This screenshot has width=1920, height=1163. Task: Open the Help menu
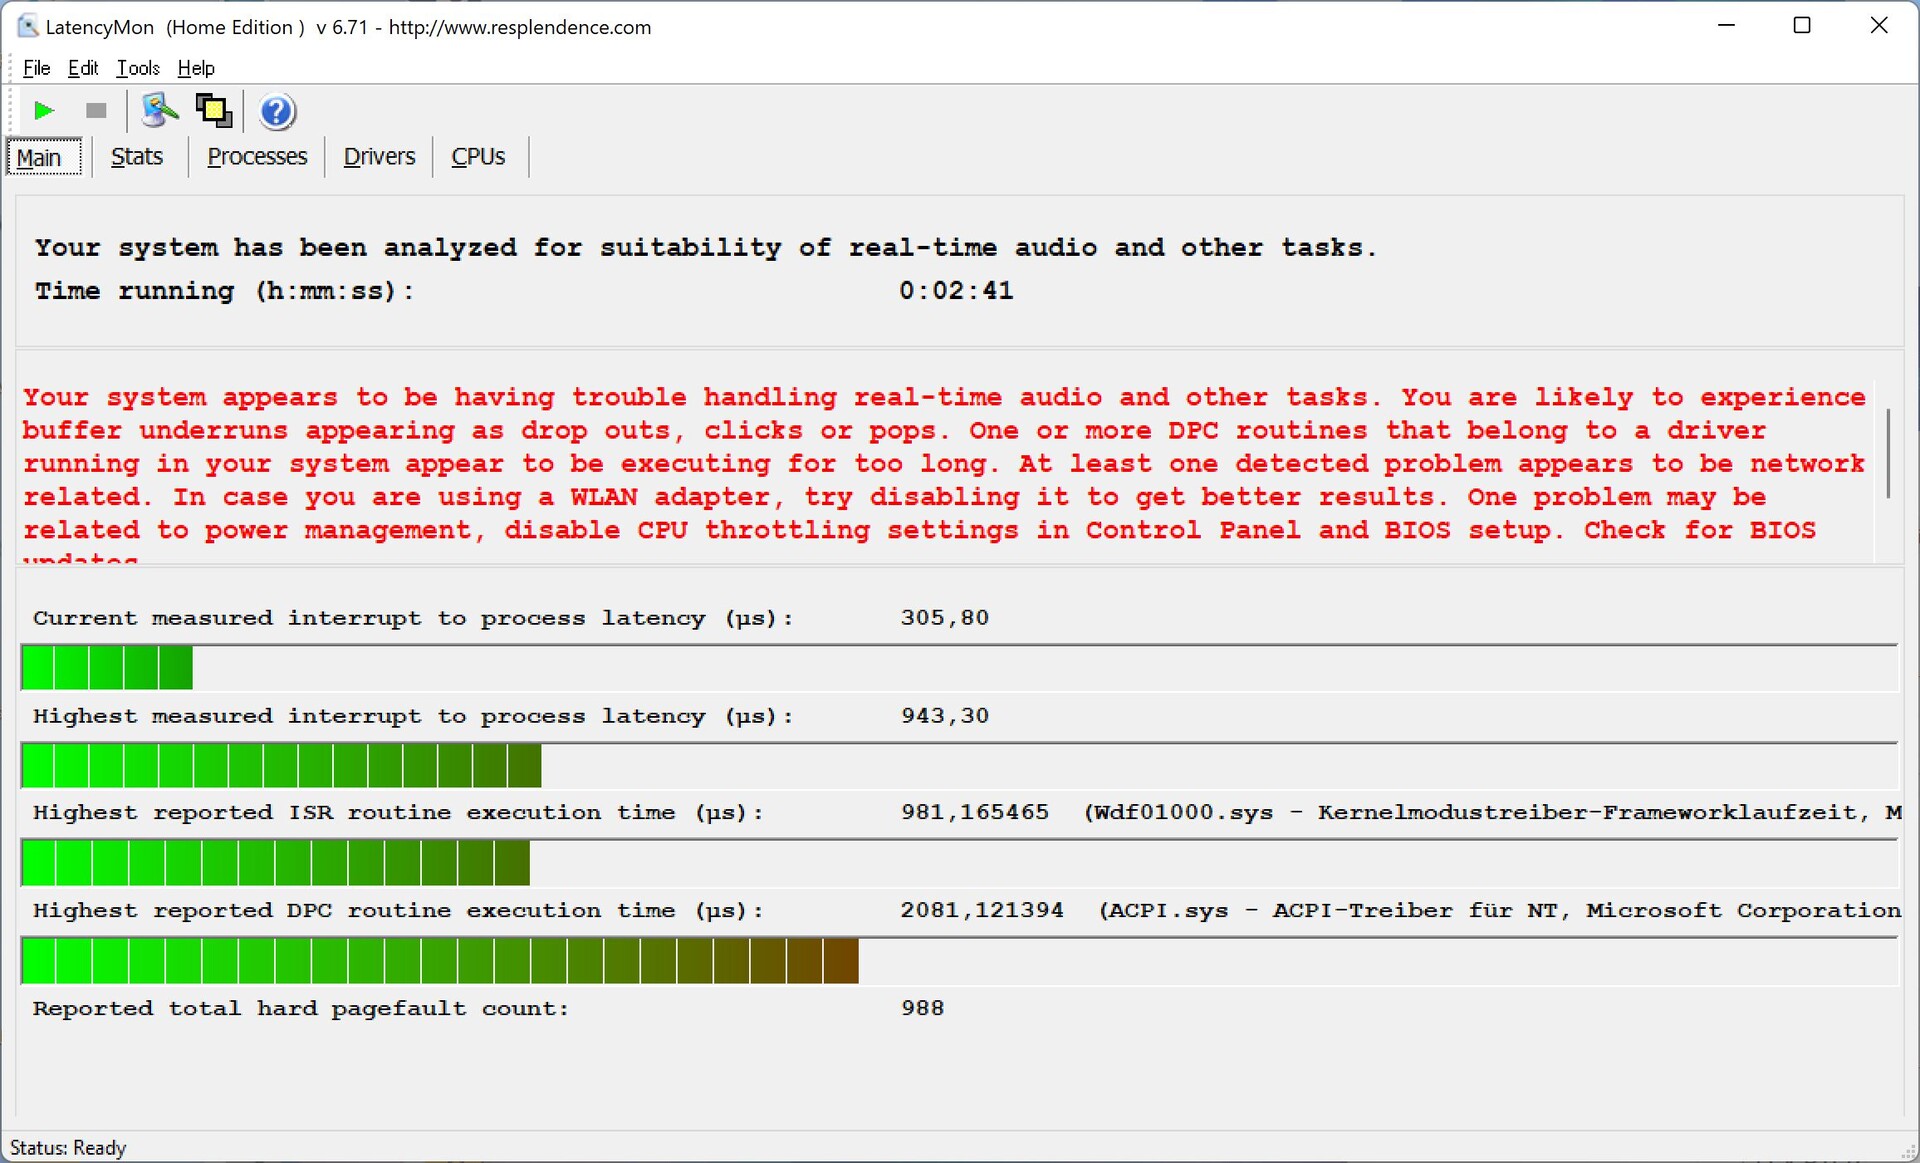(196, 68)
